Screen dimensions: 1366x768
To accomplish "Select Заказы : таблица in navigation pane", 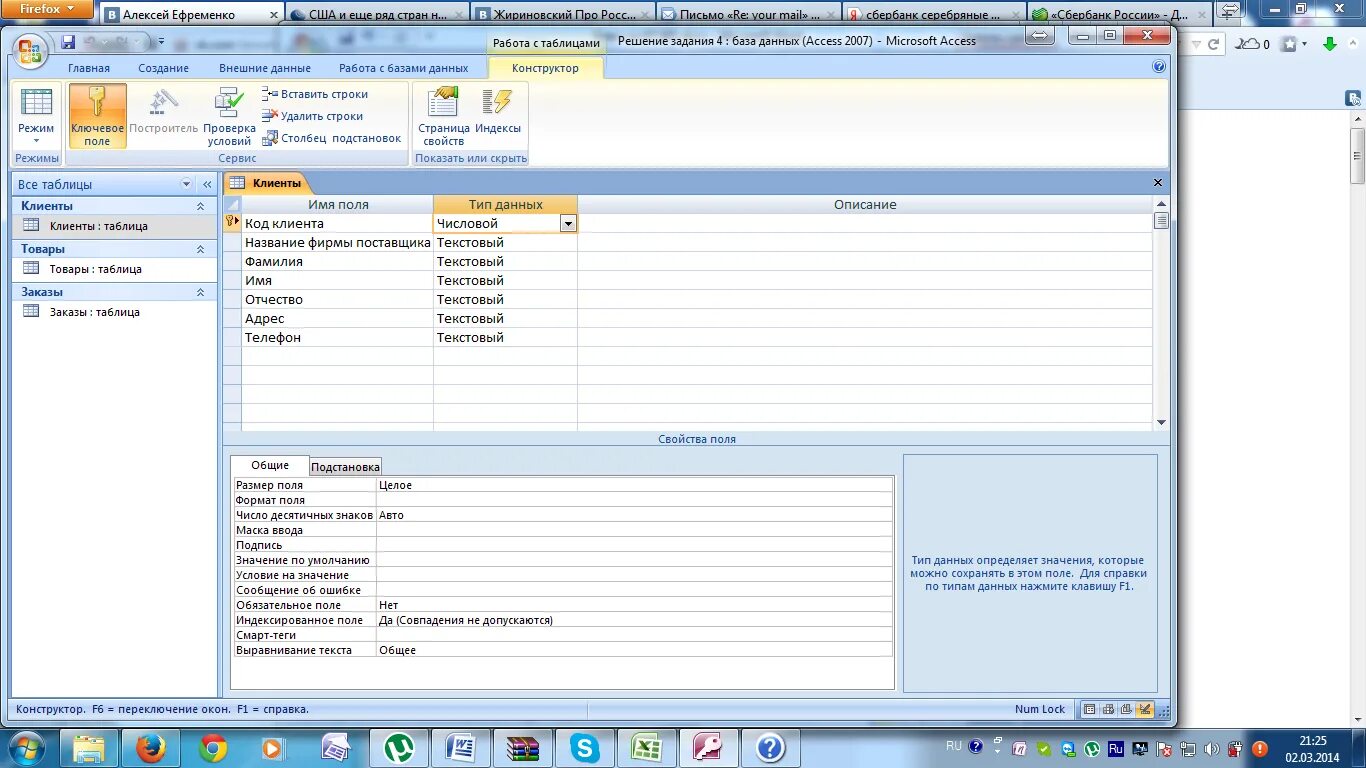I will (114, 312).
